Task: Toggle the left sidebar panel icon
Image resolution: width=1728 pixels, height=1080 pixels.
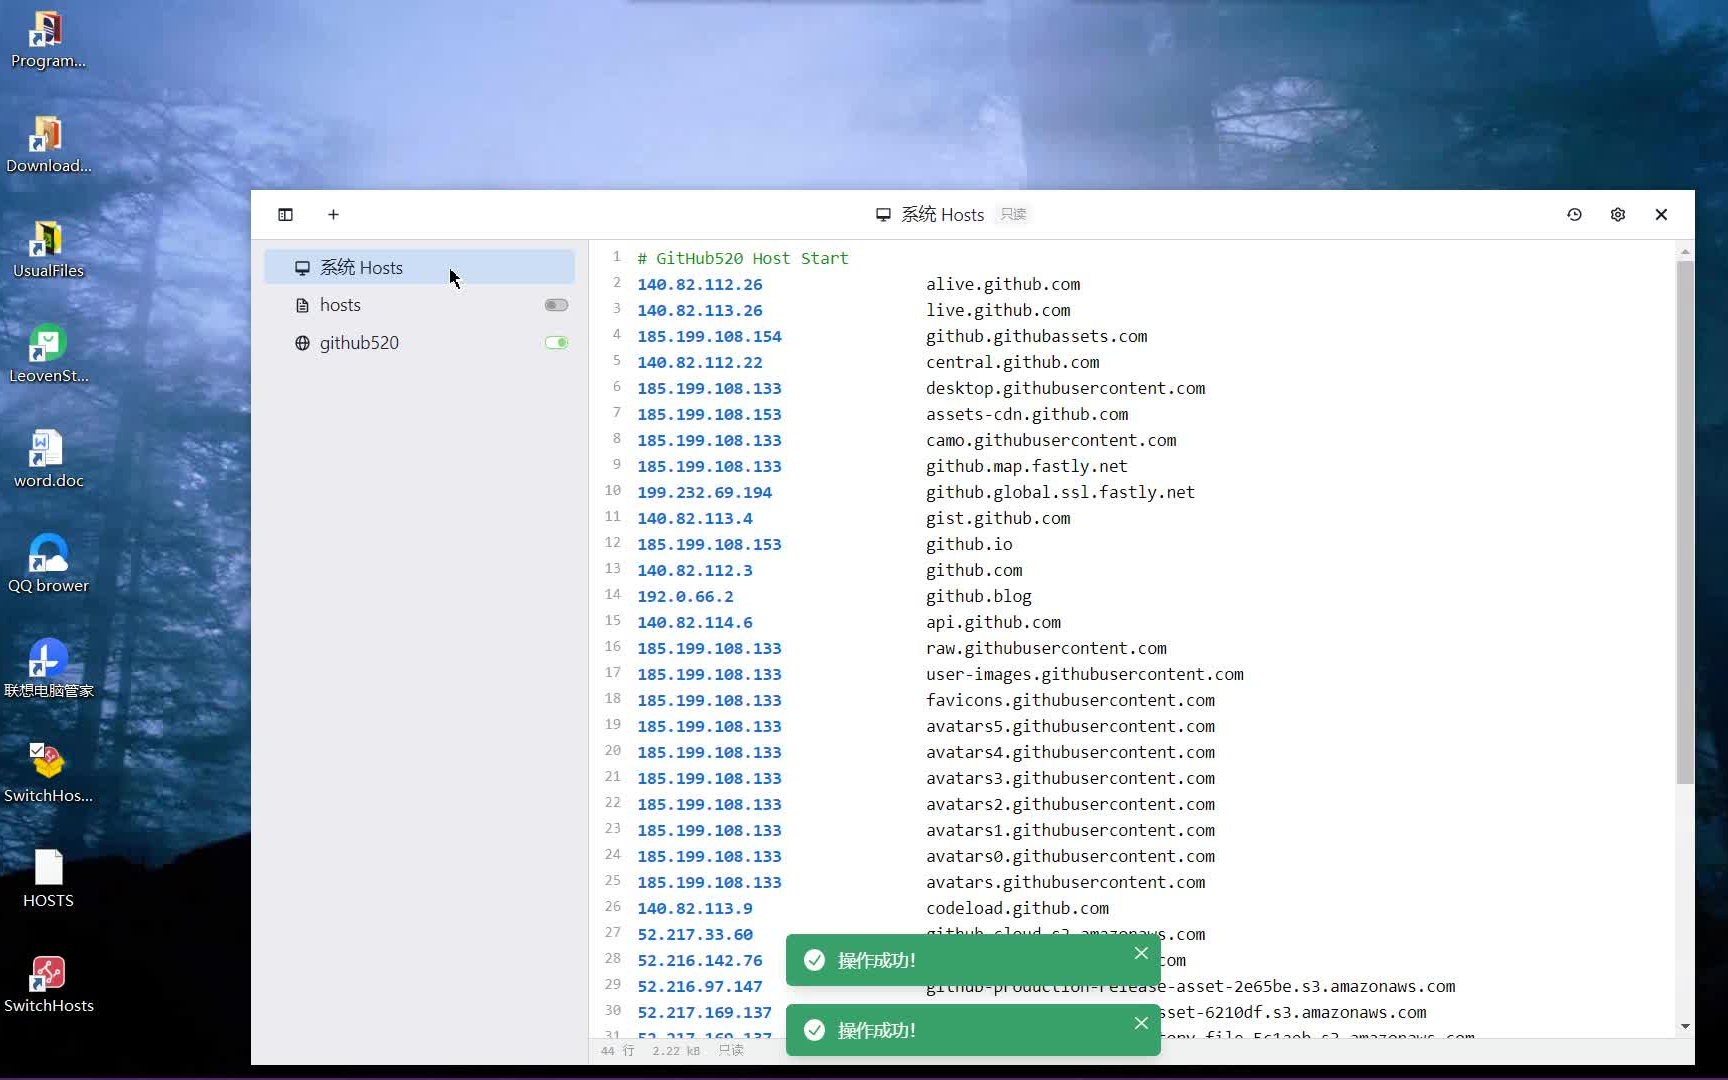Action: [285, 214]
